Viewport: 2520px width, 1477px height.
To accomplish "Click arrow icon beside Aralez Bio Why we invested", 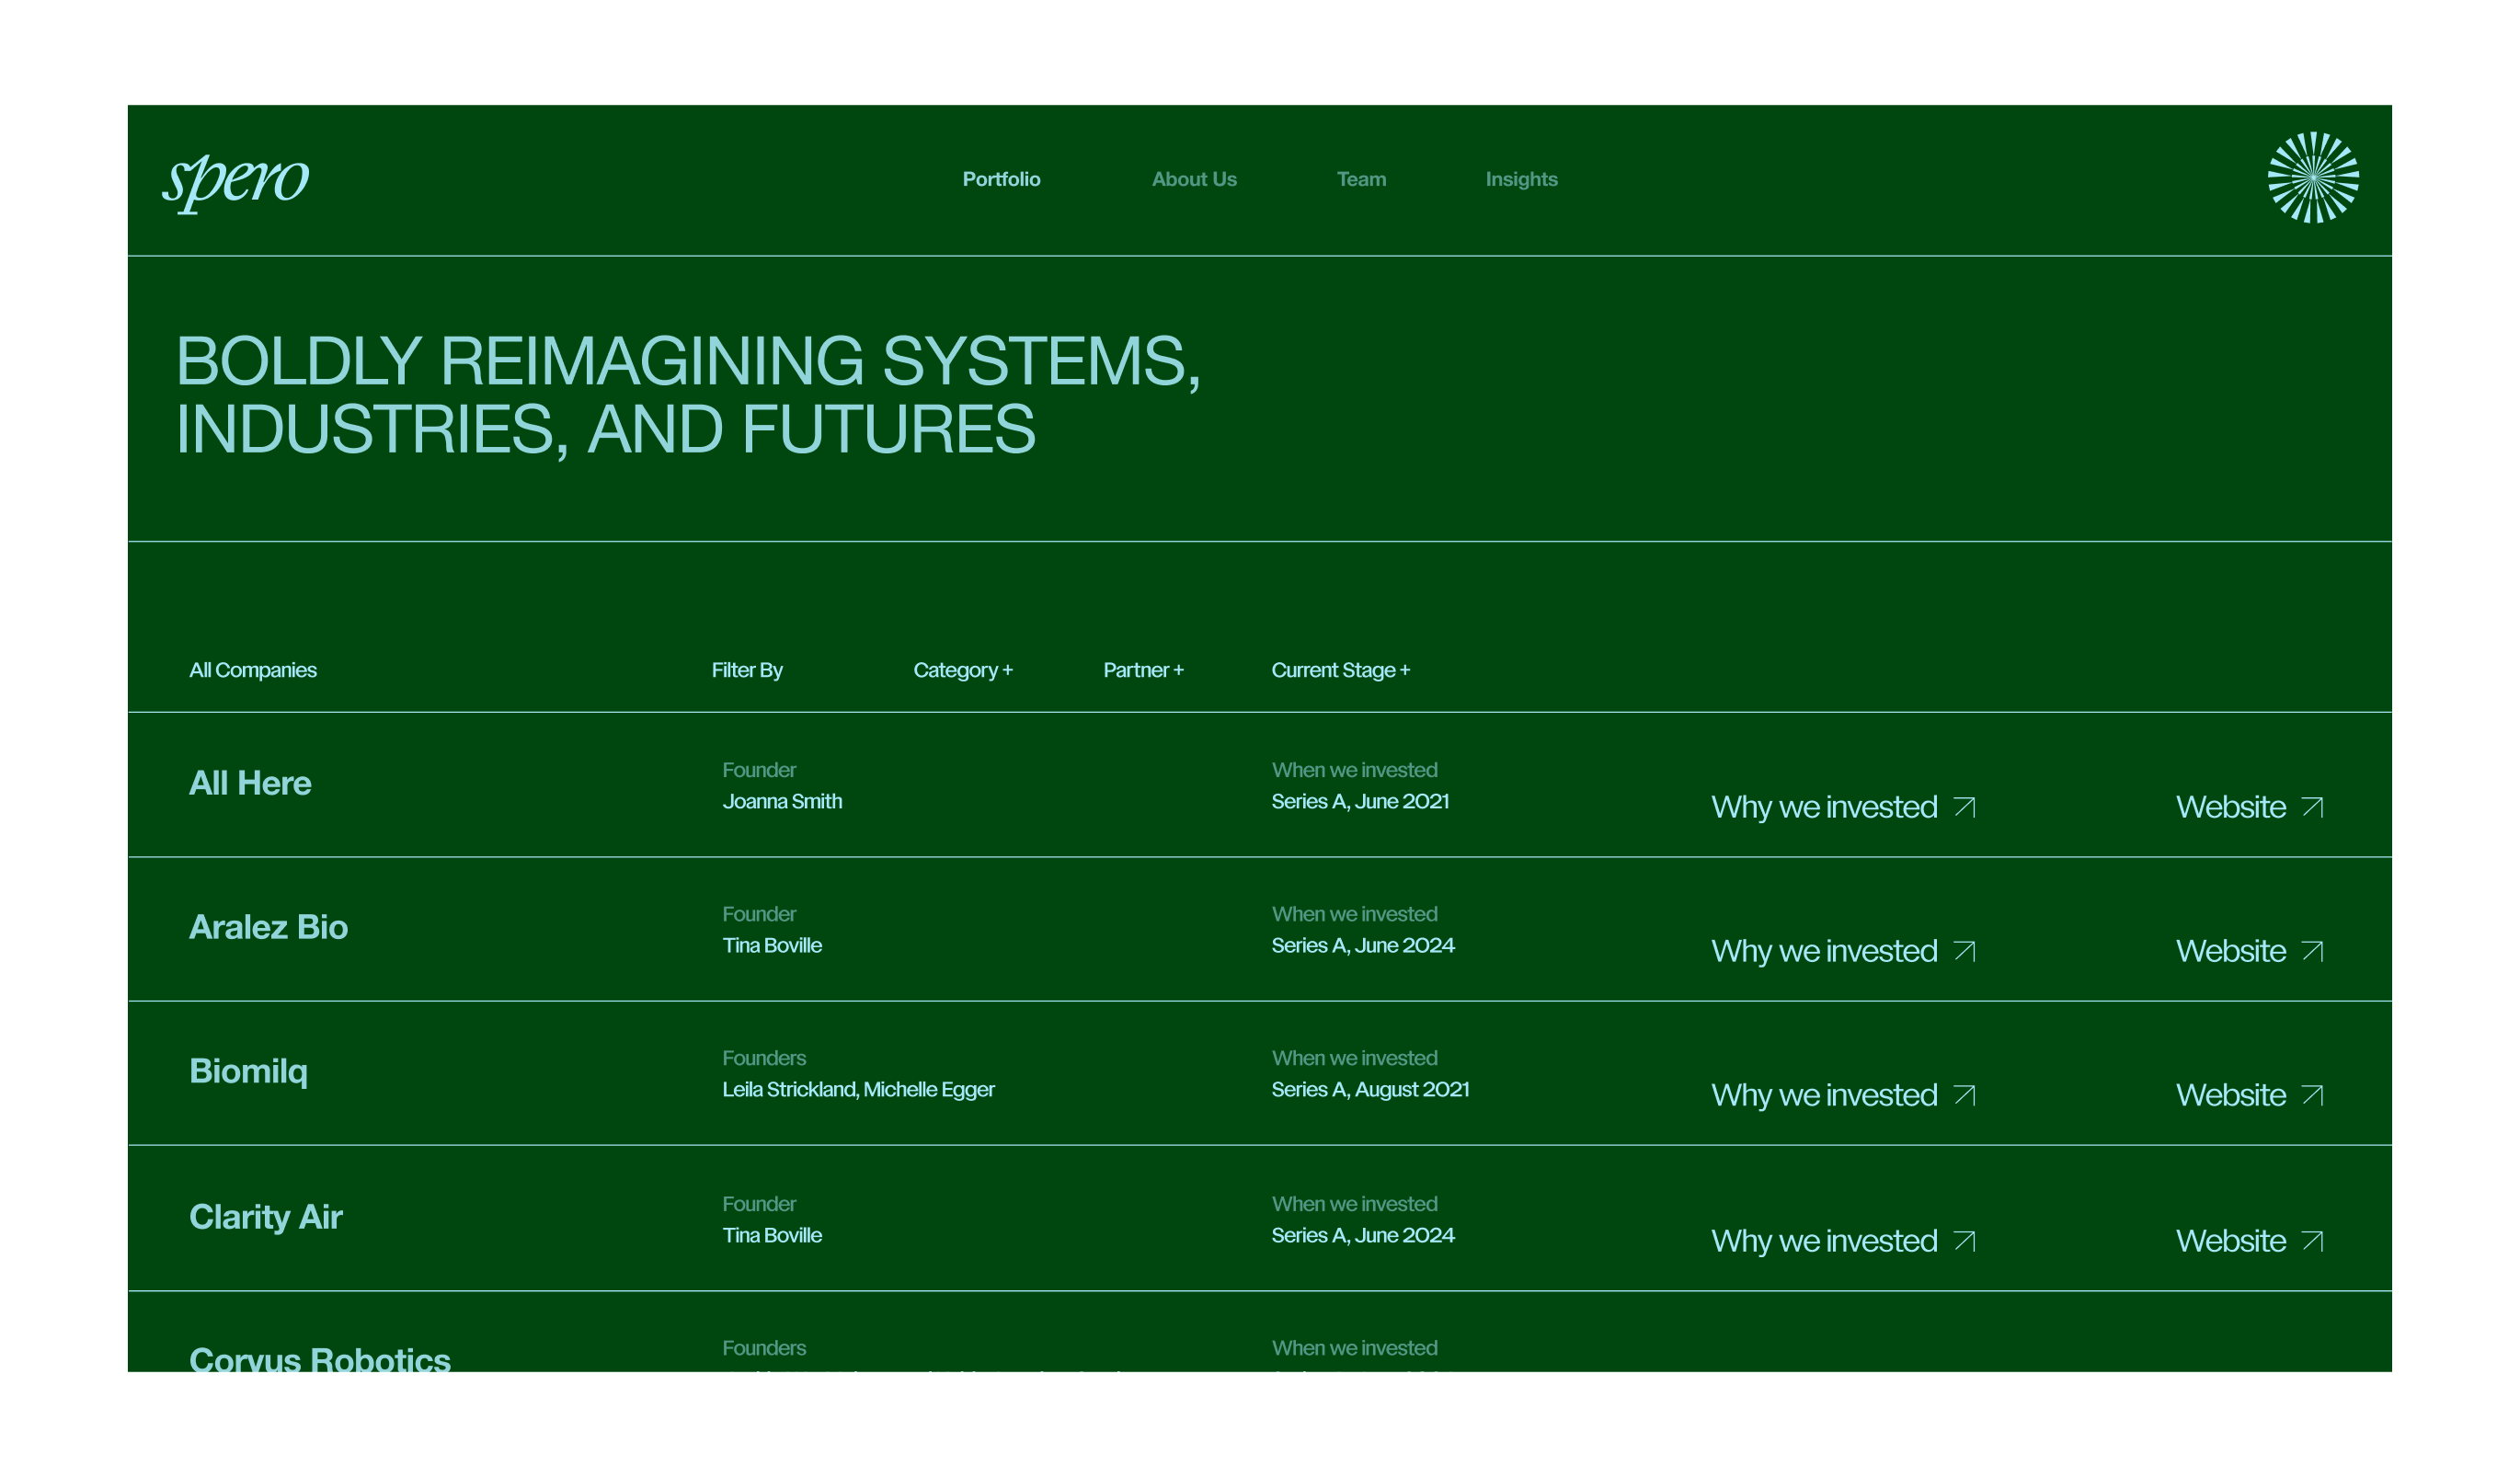I will click(1964, 951).
